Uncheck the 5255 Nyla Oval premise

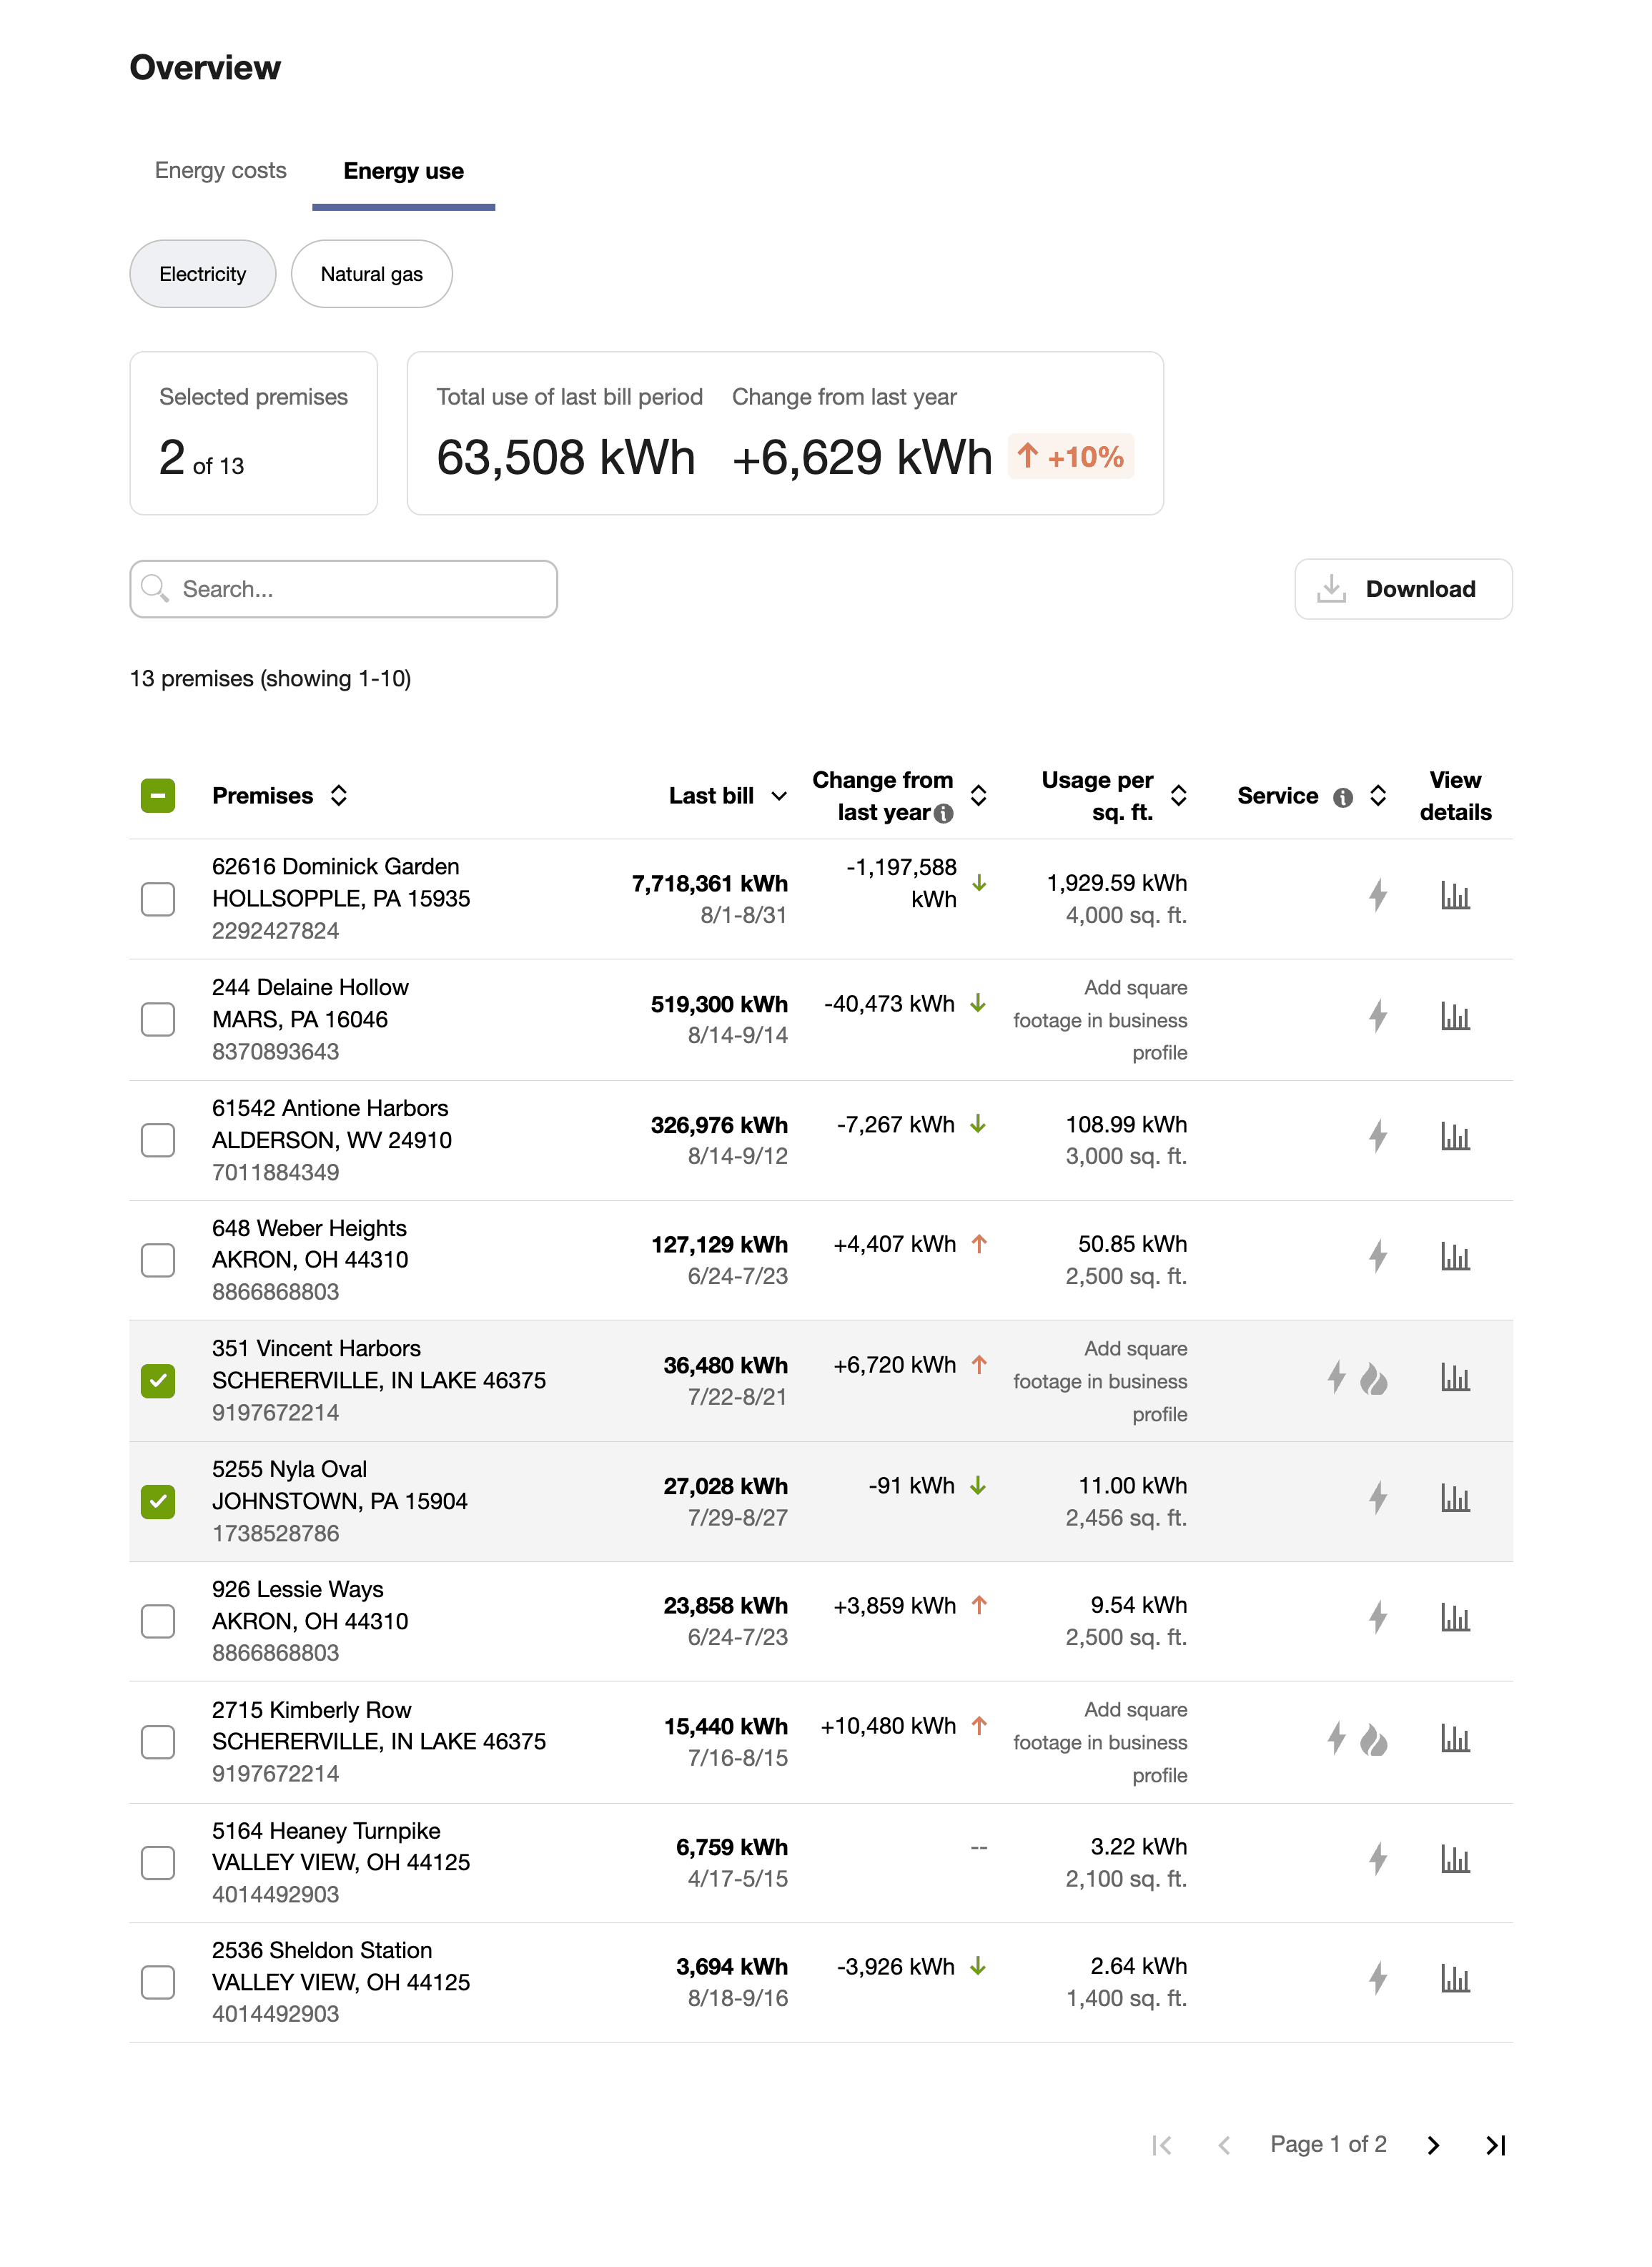(157, 1500)
